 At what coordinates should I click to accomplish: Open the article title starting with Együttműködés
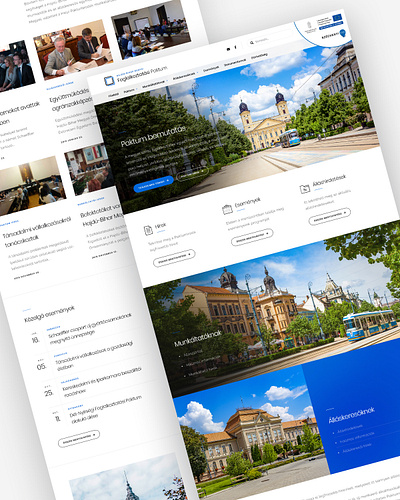point(70,99)
